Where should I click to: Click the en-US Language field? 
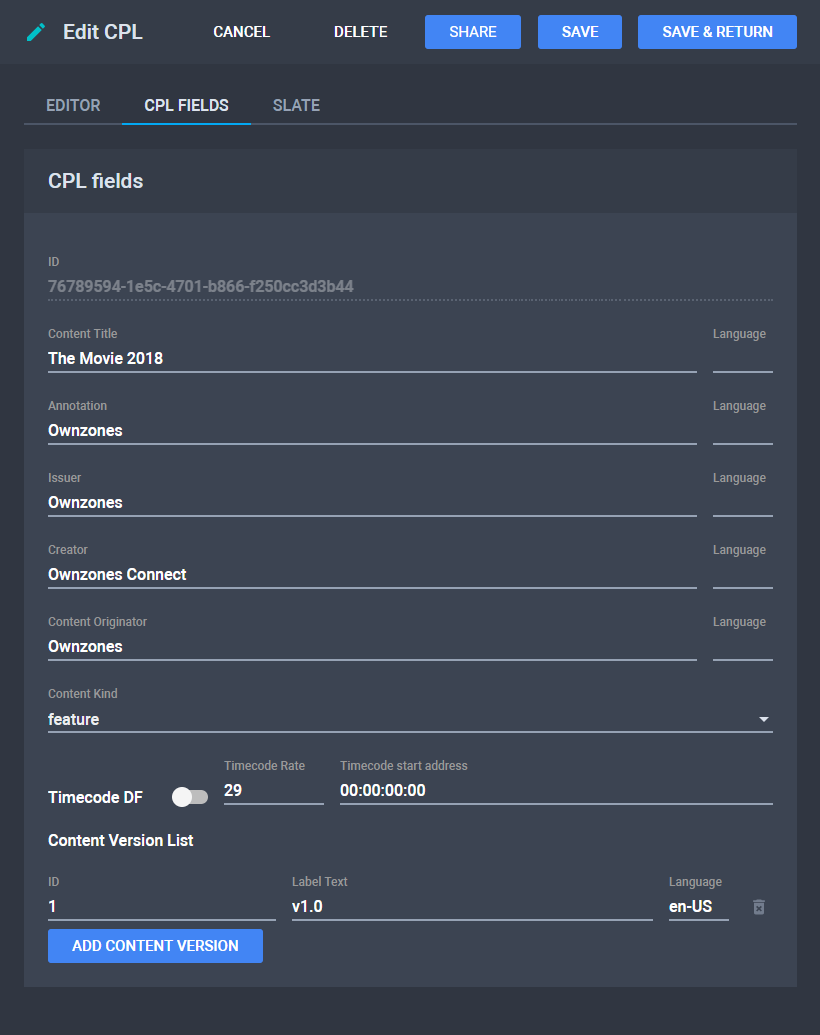(698, 907)
